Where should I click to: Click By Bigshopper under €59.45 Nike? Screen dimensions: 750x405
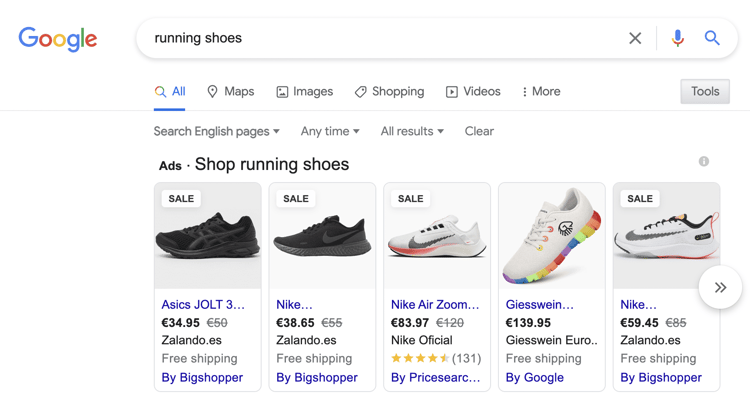[x=661, y=378]
